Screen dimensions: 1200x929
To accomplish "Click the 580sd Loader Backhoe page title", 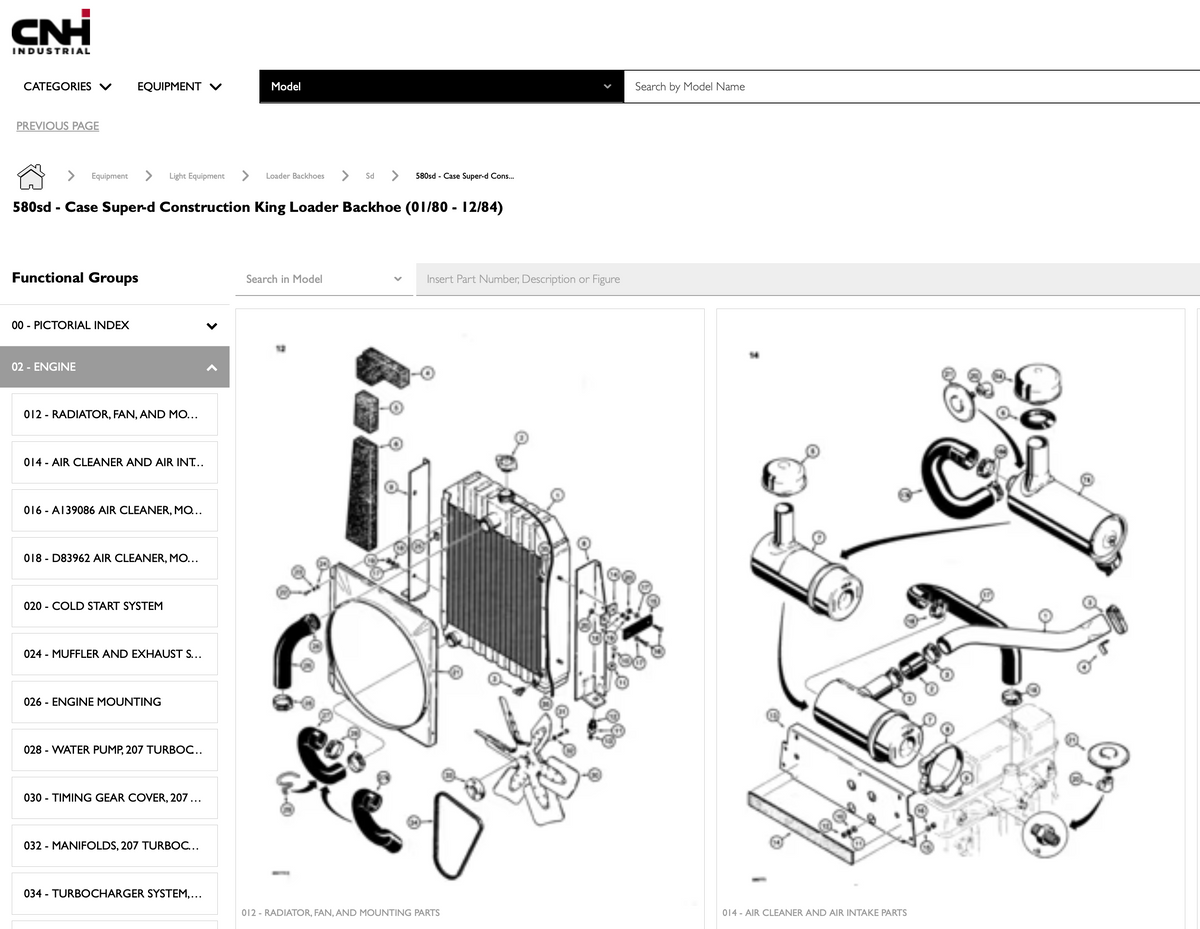I will tap(257, 208).
